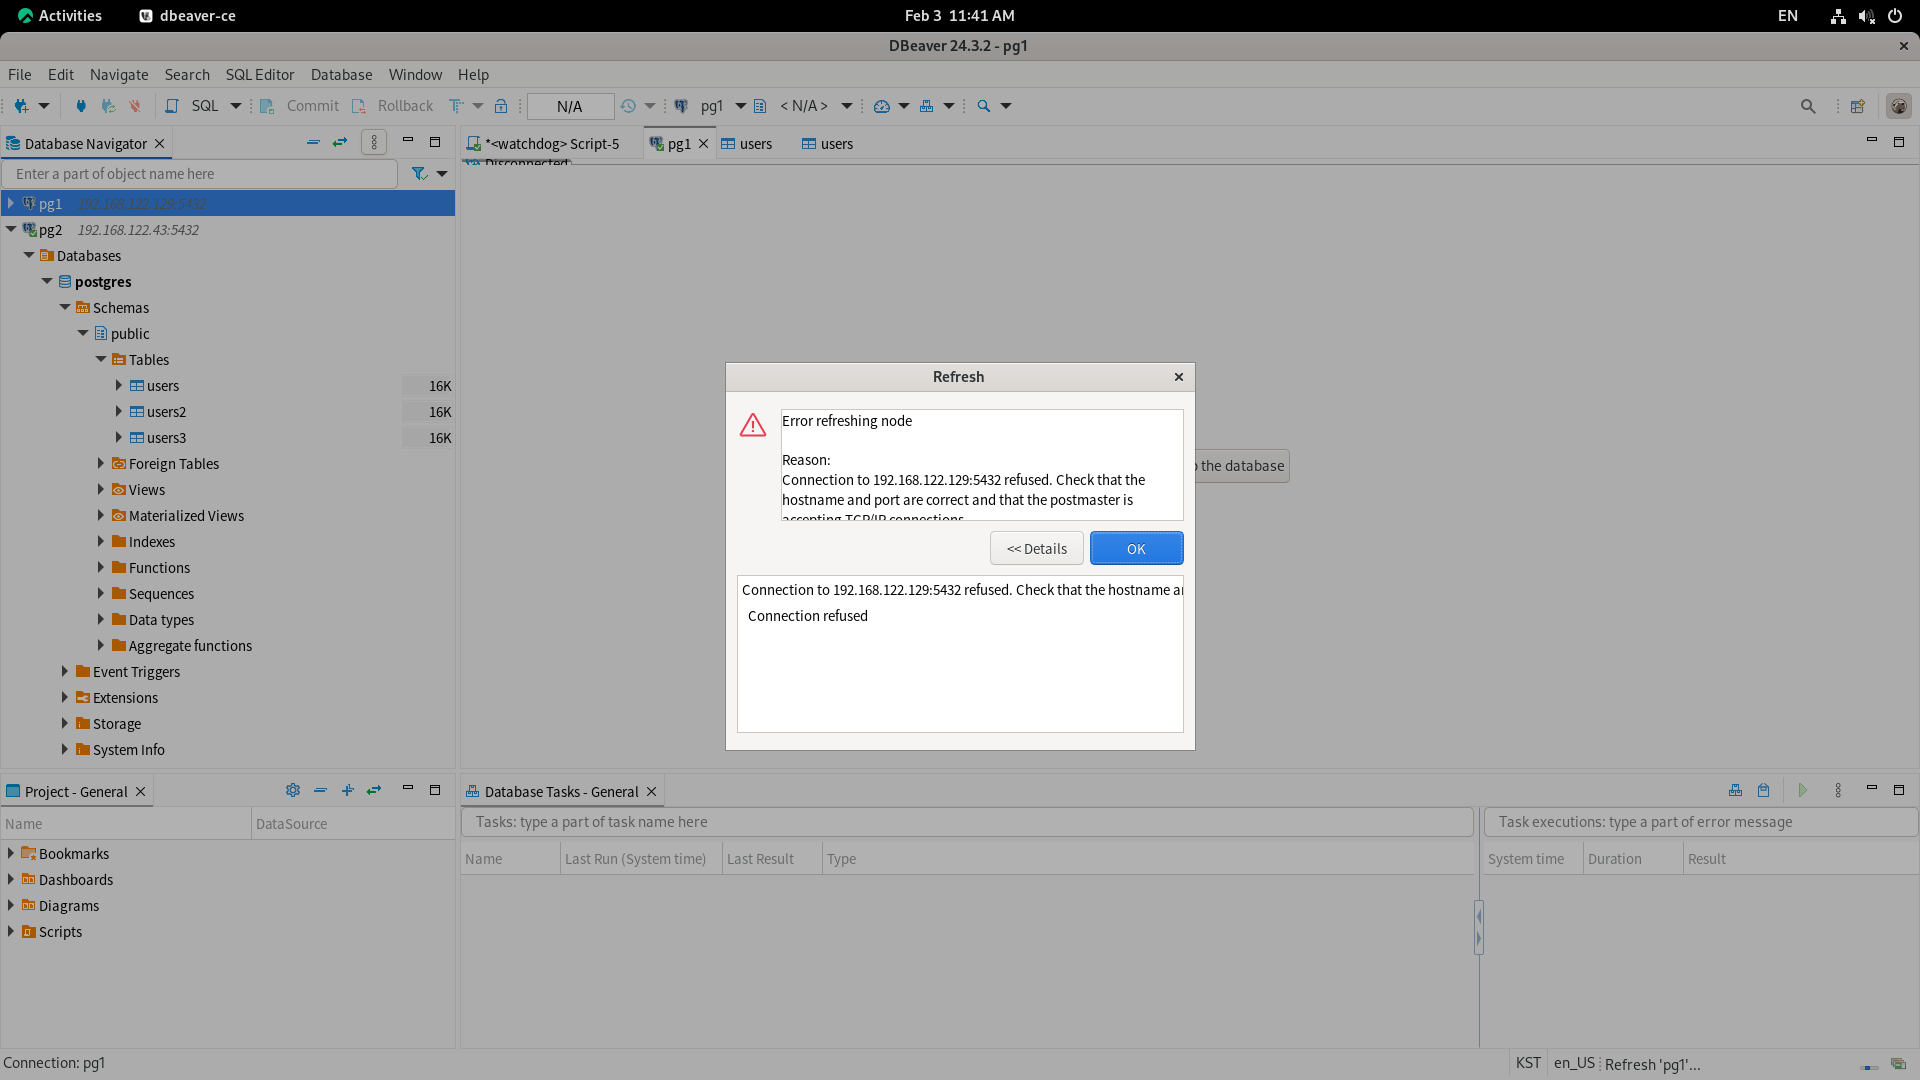Viewport: 1920px width, 1080px height.
Task: Click Collapse All icon in Database Navigator
Action: click(313, 143)
